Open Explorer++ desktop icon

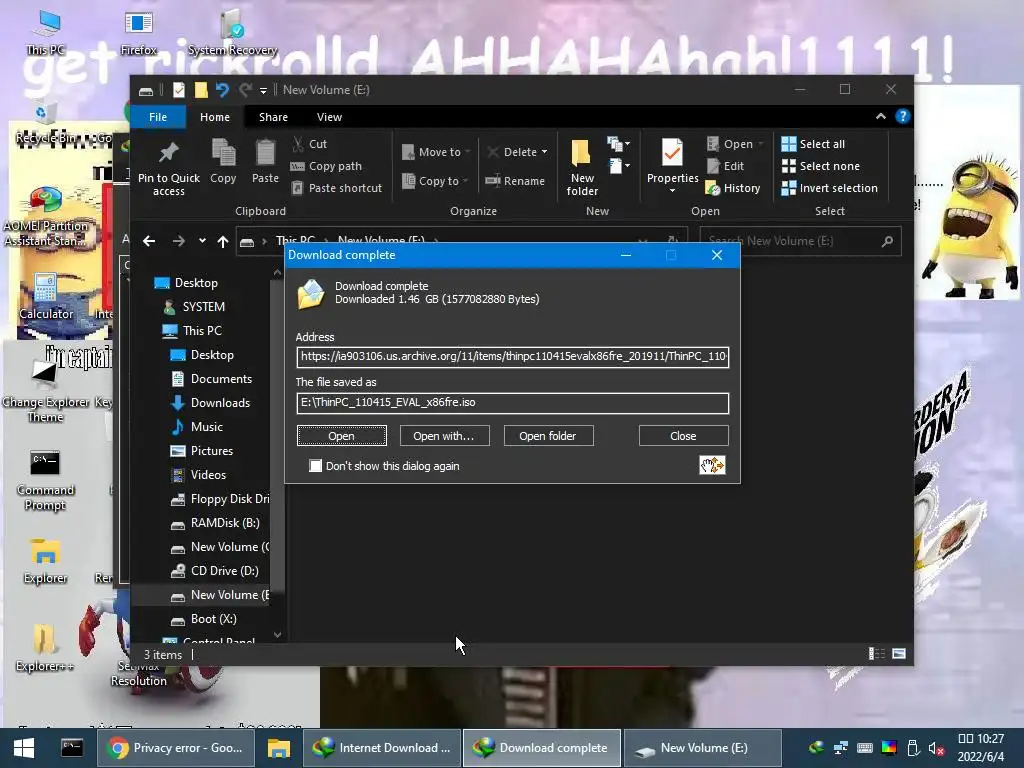[45, 647]
